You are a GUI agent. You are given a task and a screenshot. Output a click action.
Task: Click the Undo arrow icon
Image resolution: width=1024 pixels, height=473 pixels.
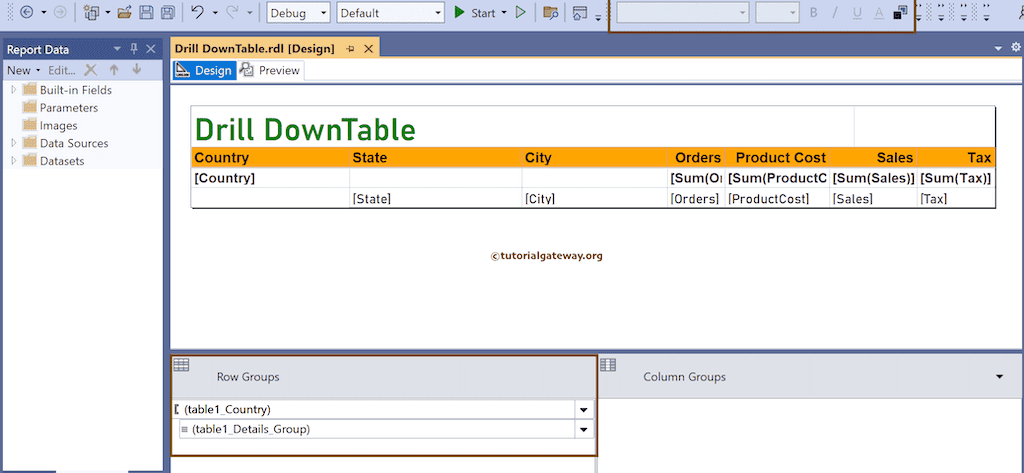pos(198,13)
